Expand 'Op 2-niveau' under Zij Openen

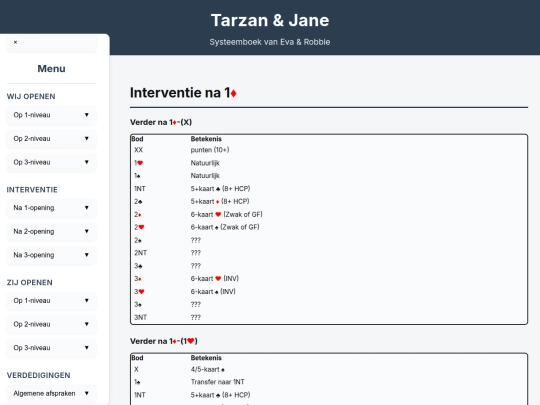(x=51, y=324)
